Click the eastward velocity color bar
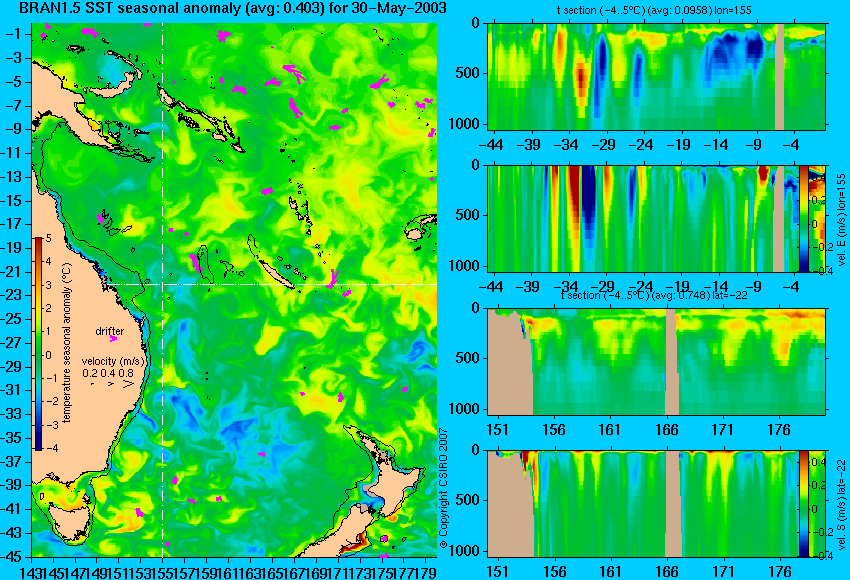The width and height of the screenshot is (850, 580). click(803, 218)
